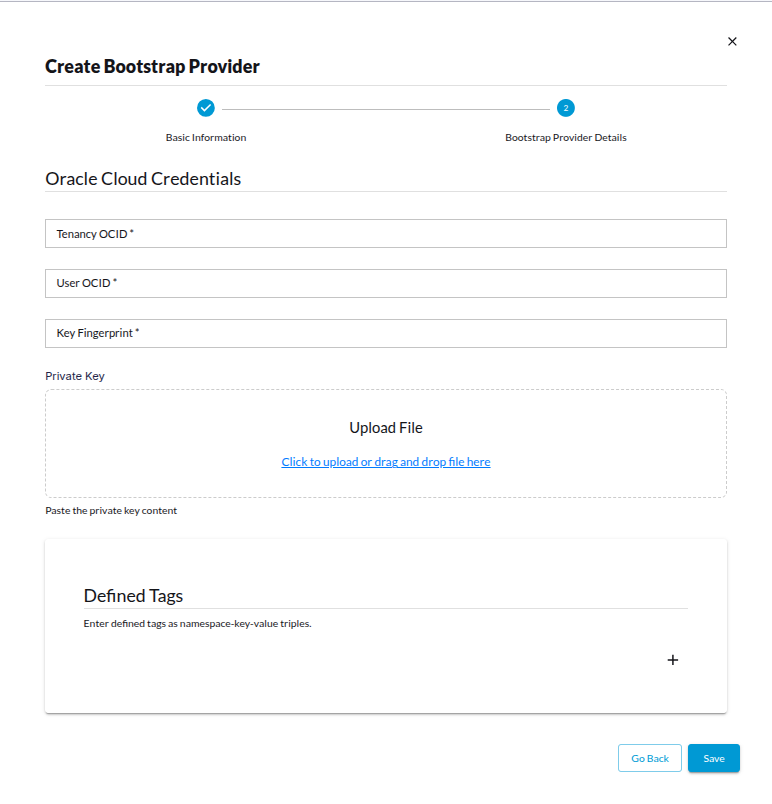The image size is (772, 804).
Task: Click the Save button
Action: tap(713, 758)
